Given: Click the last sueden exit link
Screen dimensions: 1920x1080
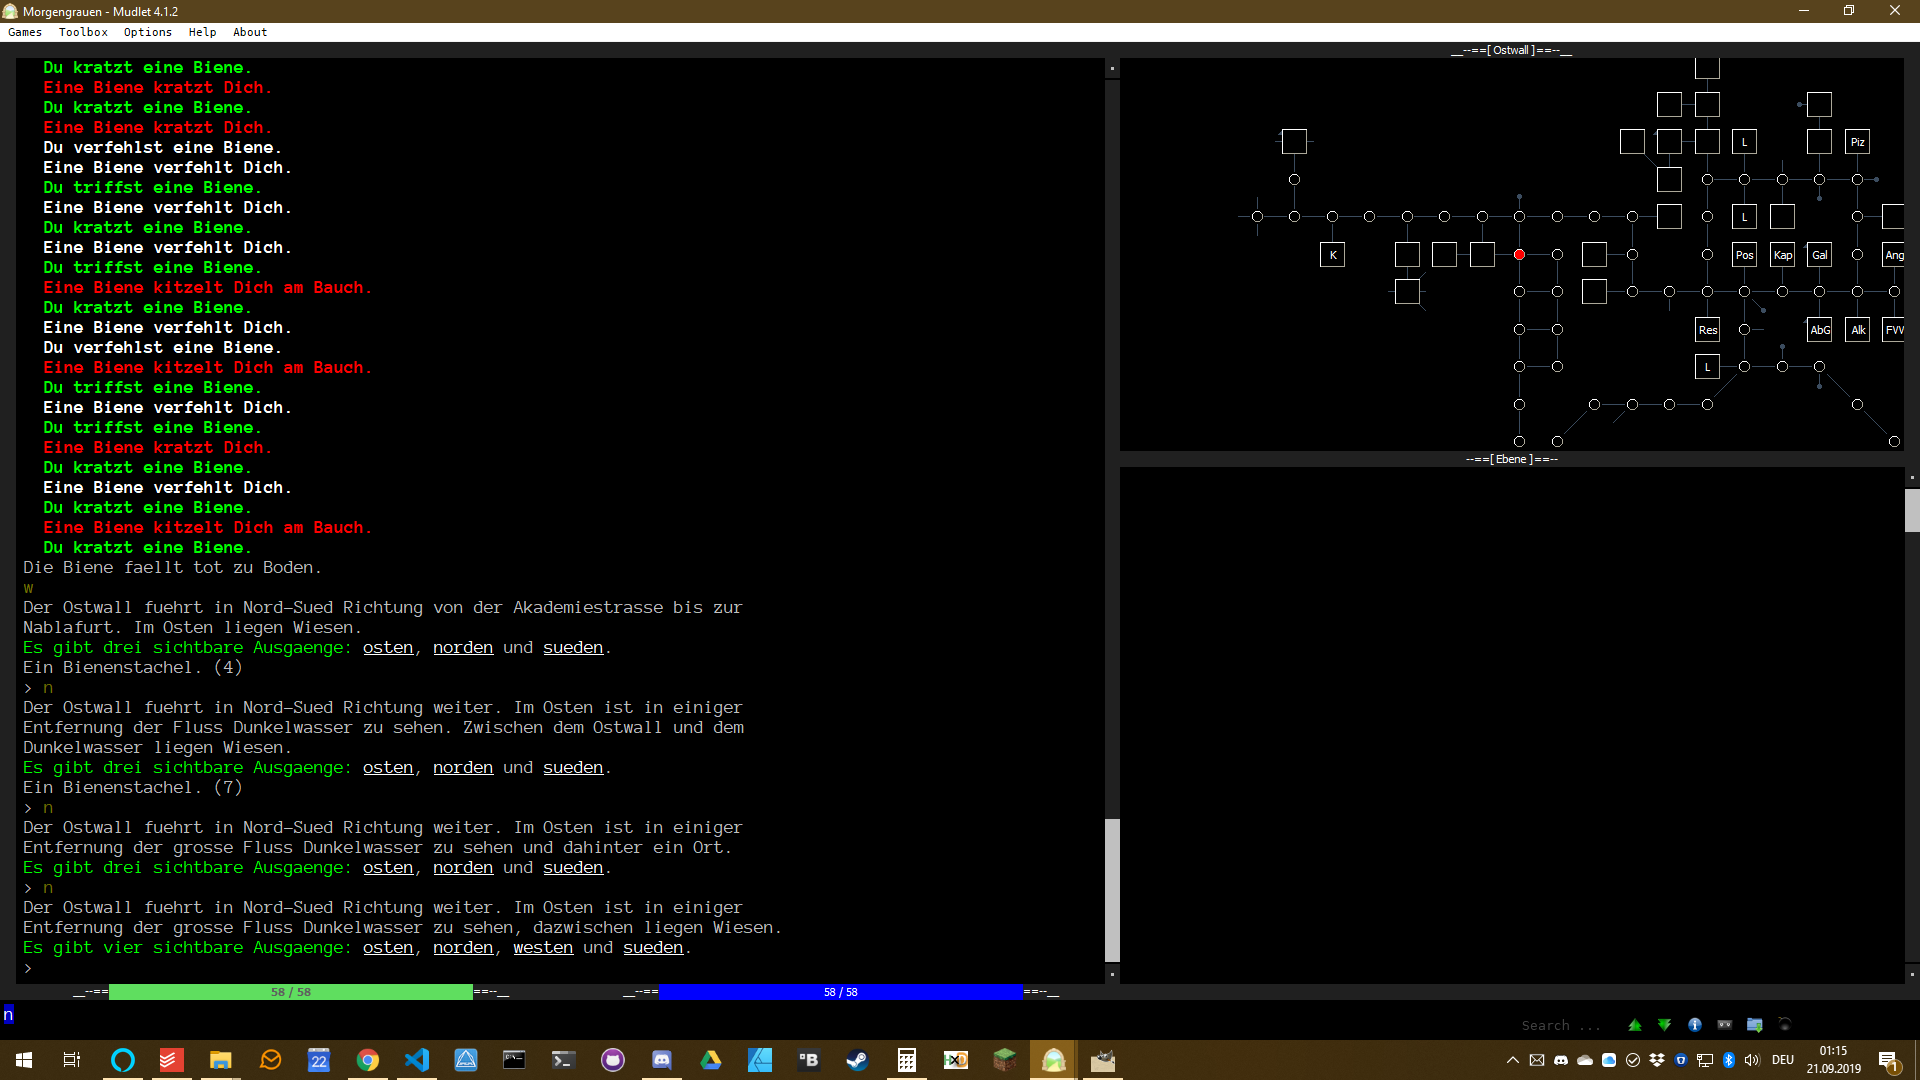Looking at the screenshot, I should (653, 948).
